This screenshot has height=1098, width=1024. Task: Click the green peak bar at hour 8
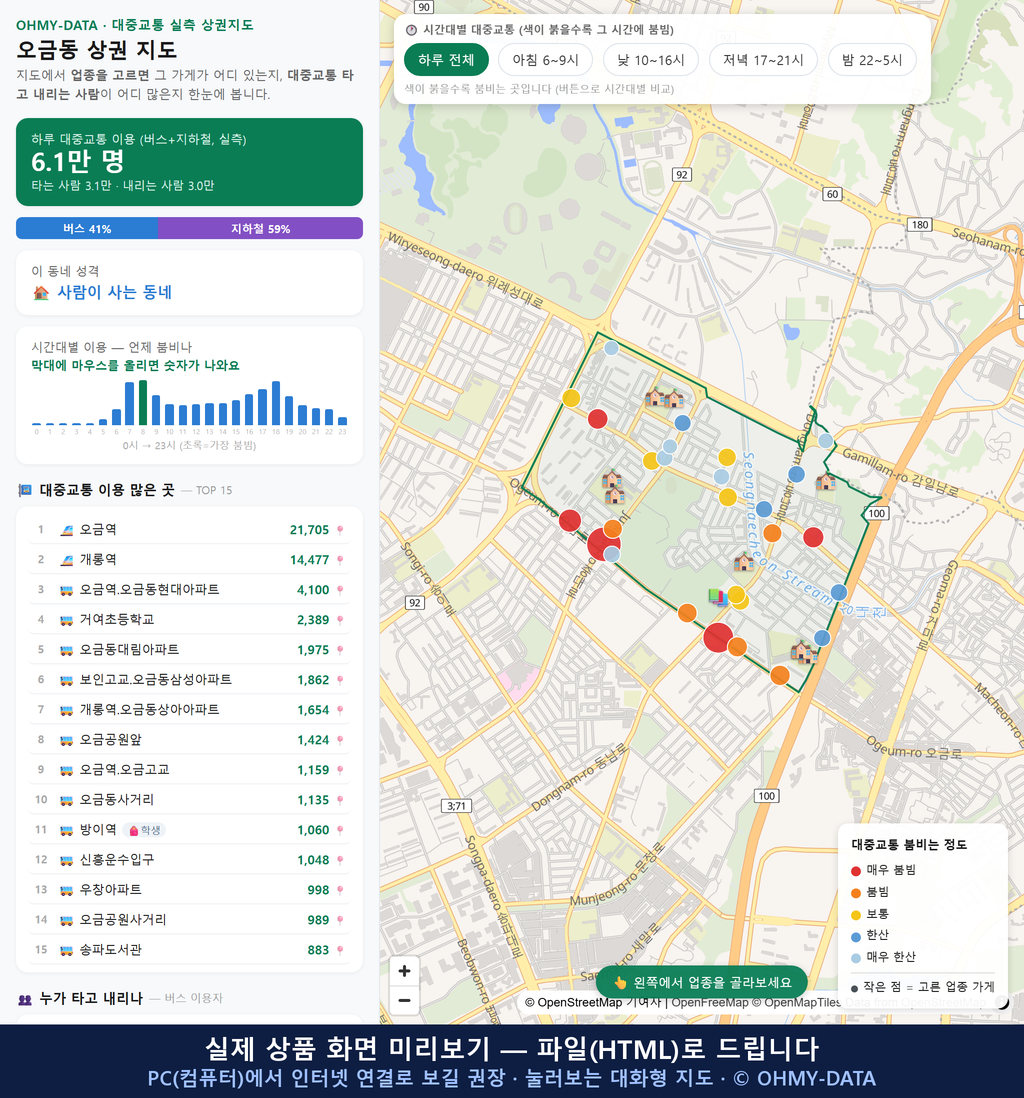tap(143, 403)
